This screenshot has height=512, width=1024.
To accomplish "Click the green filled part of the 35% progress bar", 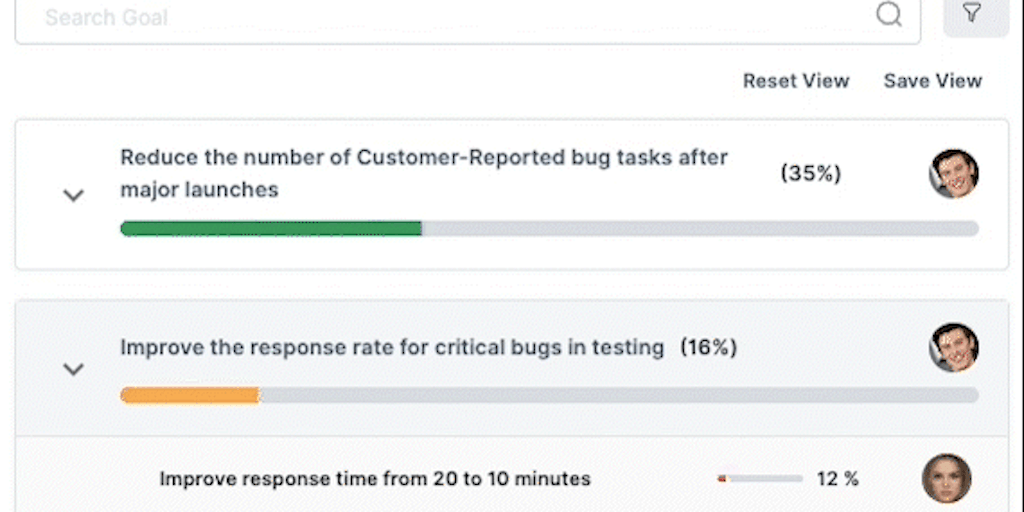I will click(x=270, y=229).
